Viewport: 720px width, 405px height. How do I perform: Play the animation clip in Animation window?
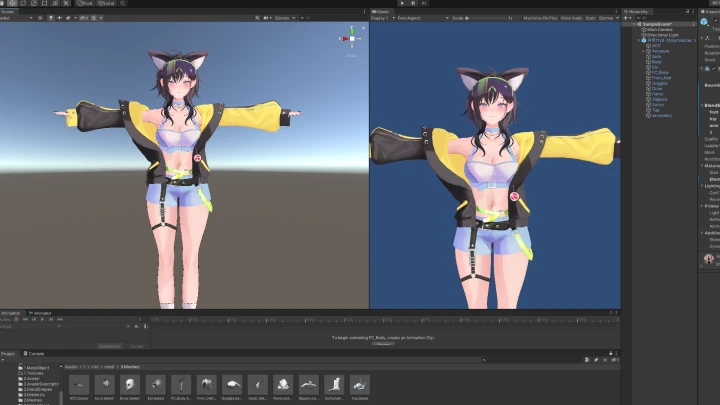[42, 319]
